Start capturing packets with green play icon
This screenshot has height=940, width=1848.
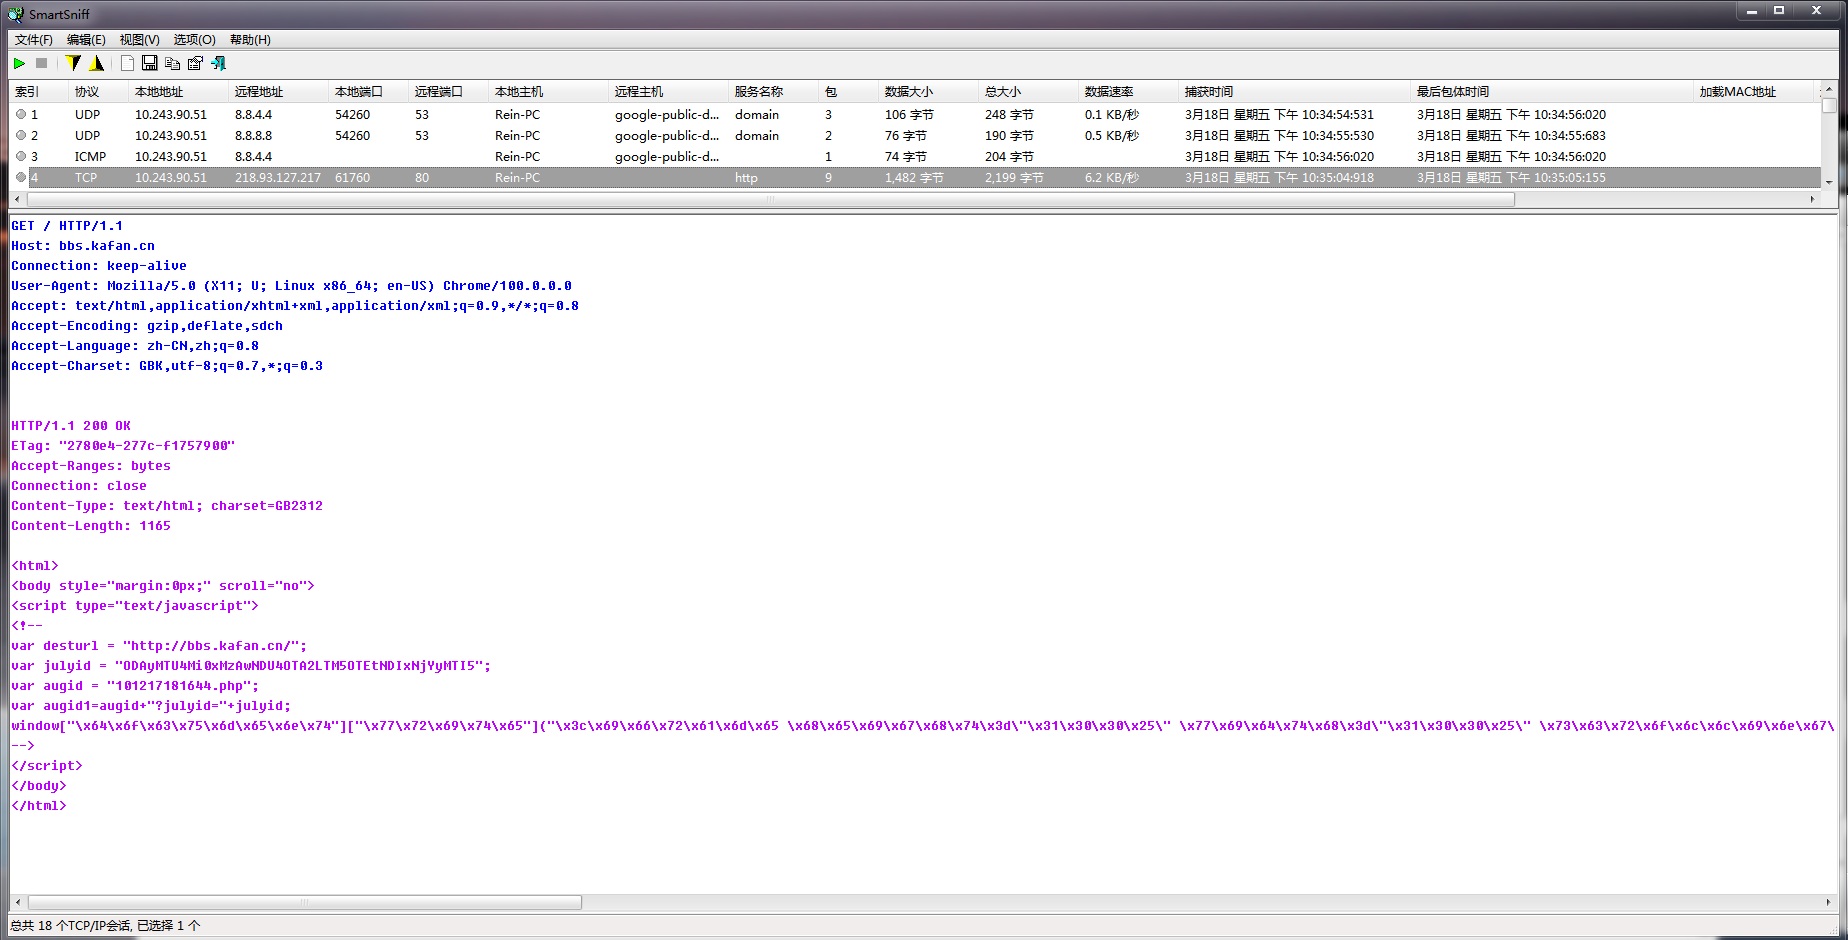[x=19, y=63]
